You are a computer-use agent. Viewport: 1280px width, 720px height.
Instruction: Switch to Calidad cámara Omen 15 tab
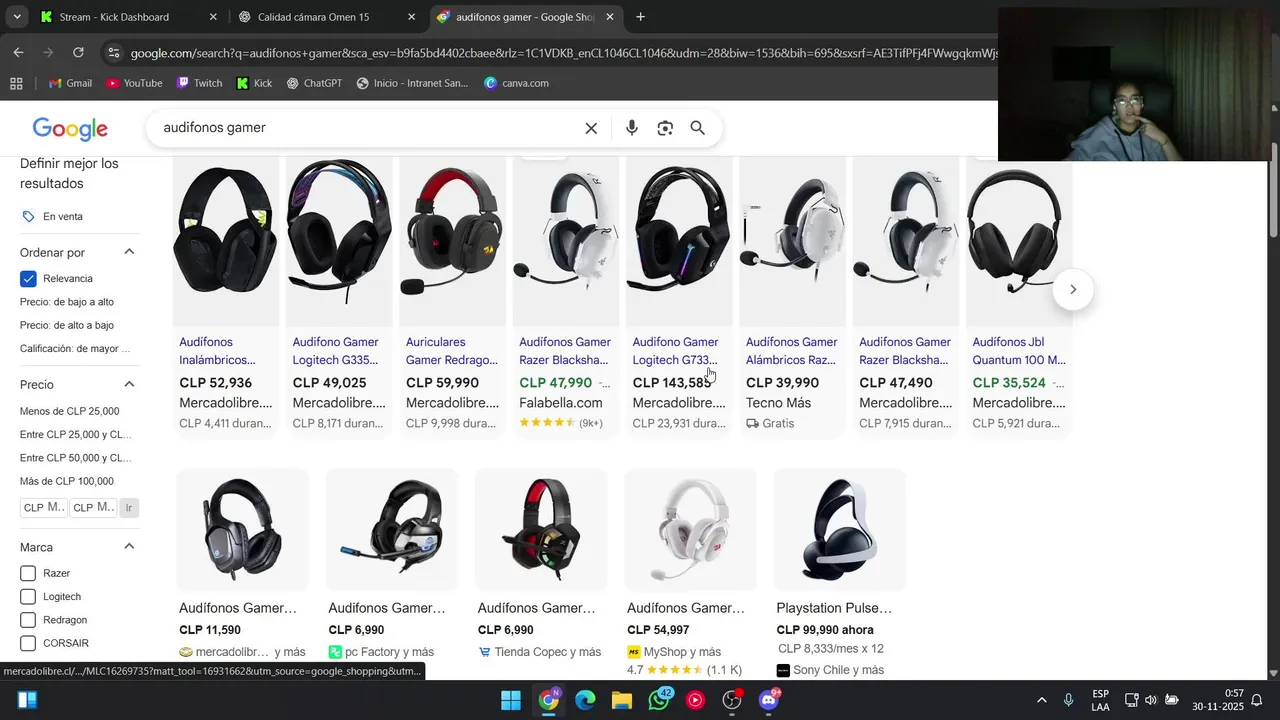coord(326,17)
